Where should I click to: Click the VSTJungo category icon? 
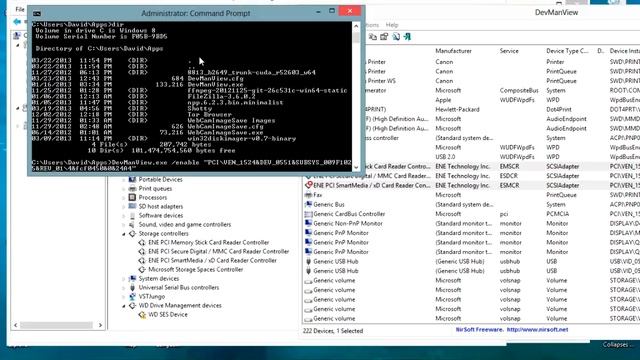tap(132, 296)
